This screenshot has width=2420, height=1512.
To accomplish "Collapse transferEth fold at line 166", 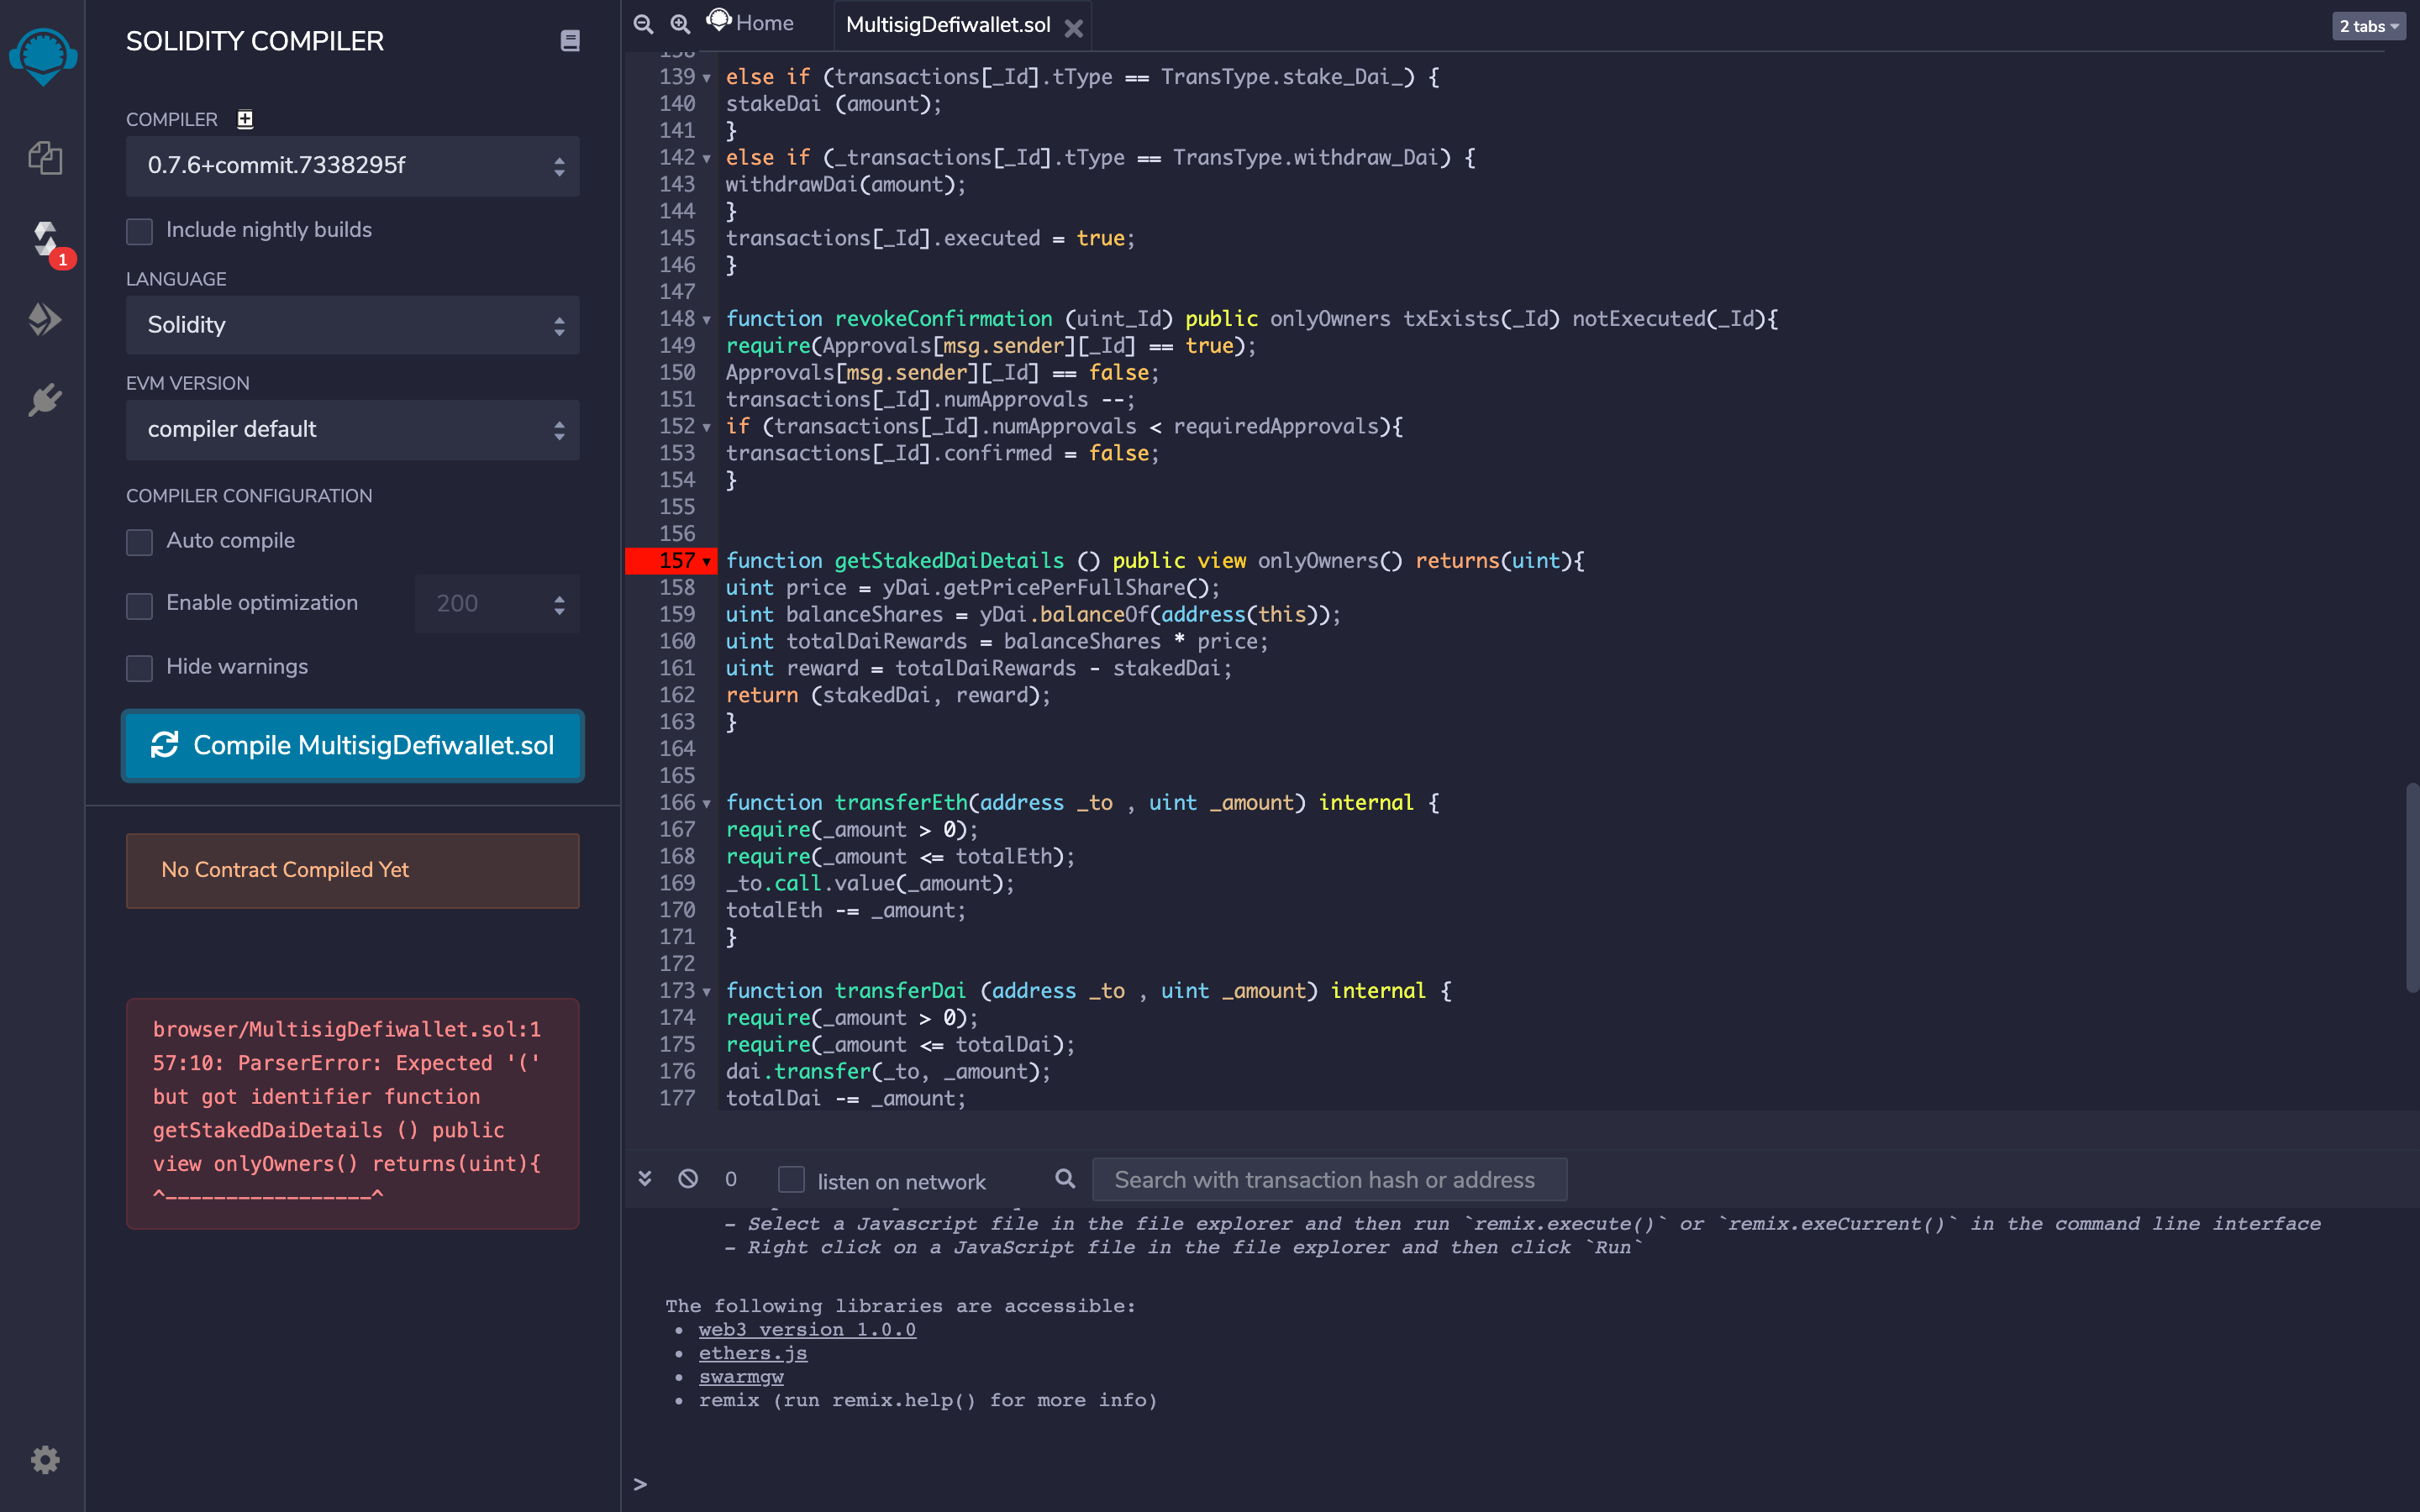I will tap(707, 803).
